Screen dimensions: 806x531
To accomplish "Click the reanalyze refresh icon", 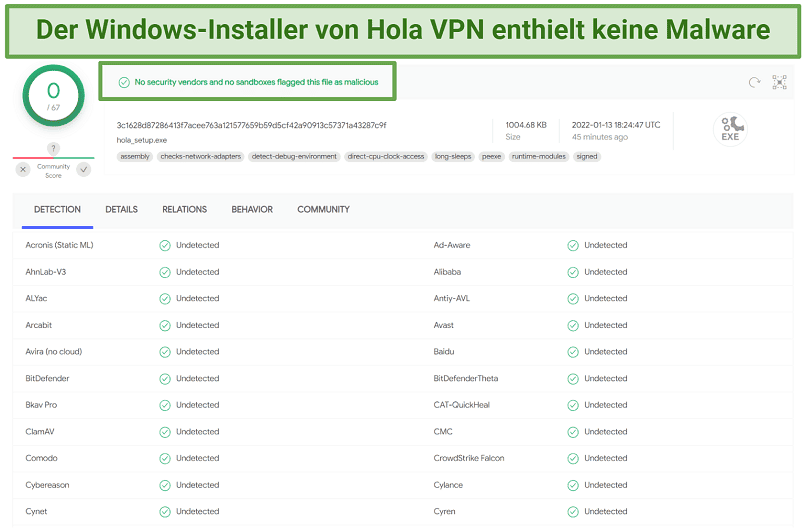I will 754,82.
